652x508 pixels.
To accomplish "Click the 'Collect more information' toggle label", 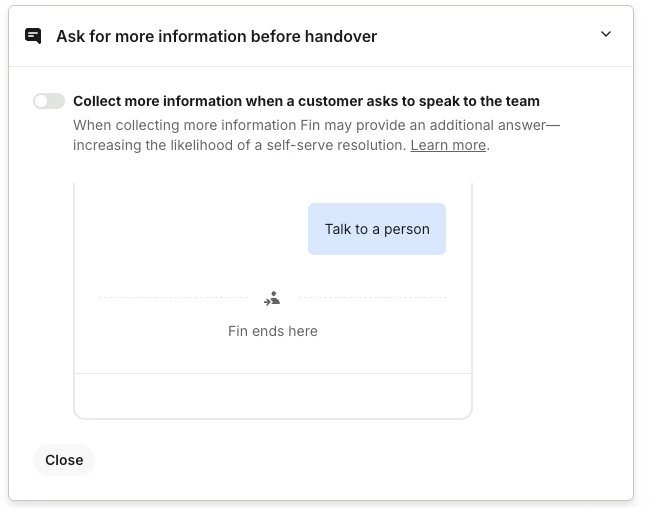I will click(x=306, y=101).
